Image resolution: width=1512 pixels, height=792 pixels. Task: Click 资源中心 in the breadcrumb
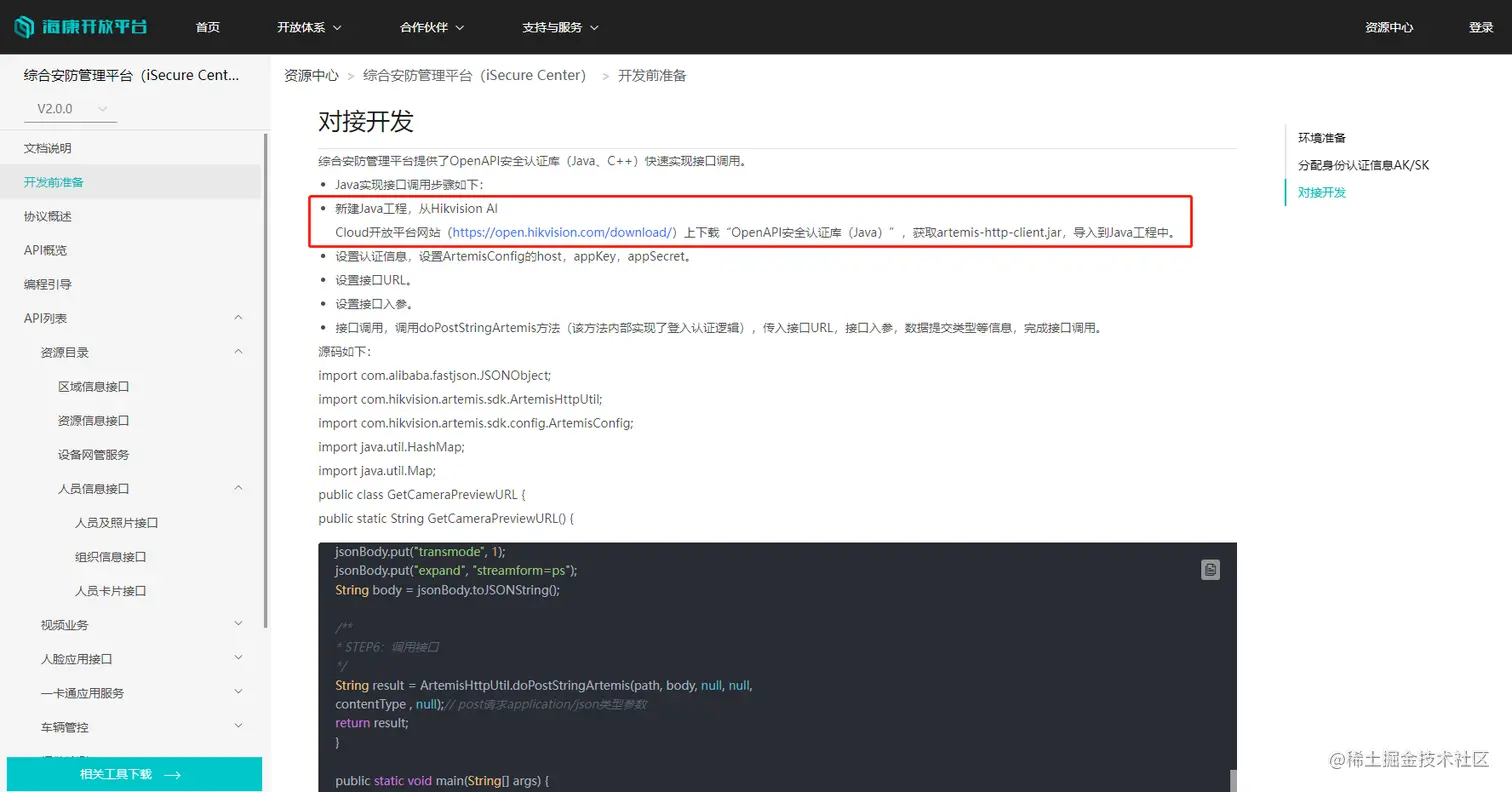[311, 75]
